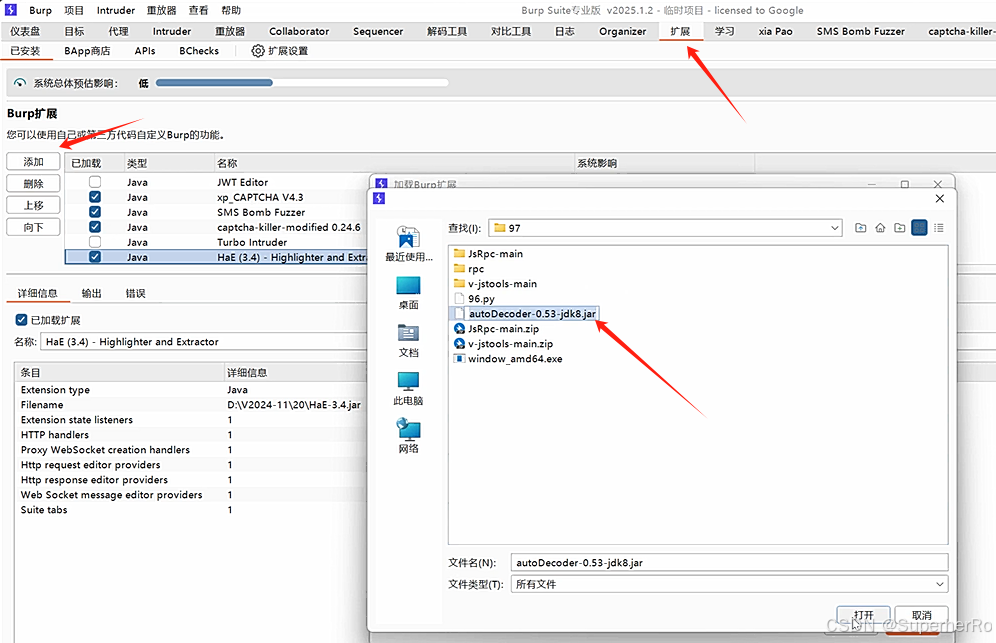
Task: Switch file dialog to icon grid view
Action: [919, 228]
